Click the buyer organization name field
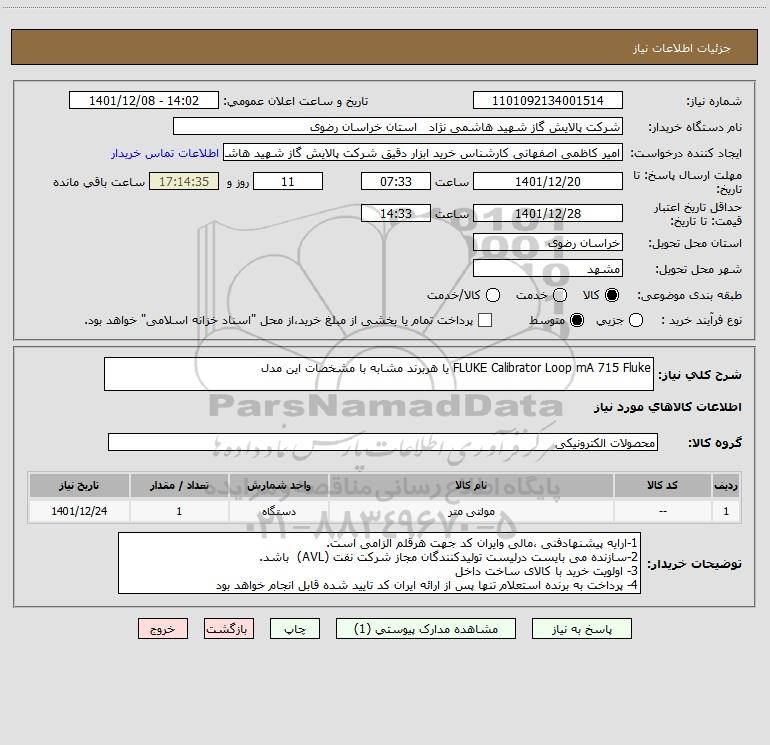Image resolution: width=770 pixels, height=745 pixels. tap(398, 127)
